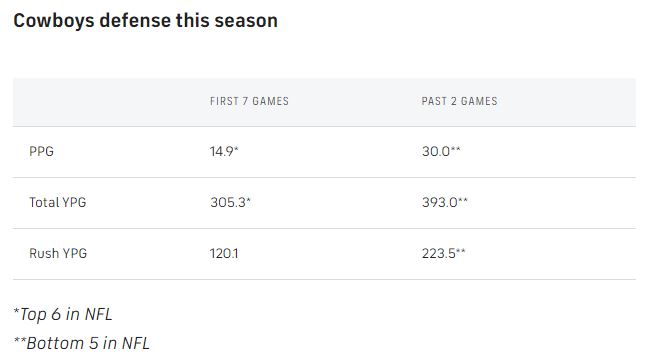Viewport: 648px width, 361px height.
Task: Click the 'Top 6 in NFL' footnote
Action: pos(63,314)
